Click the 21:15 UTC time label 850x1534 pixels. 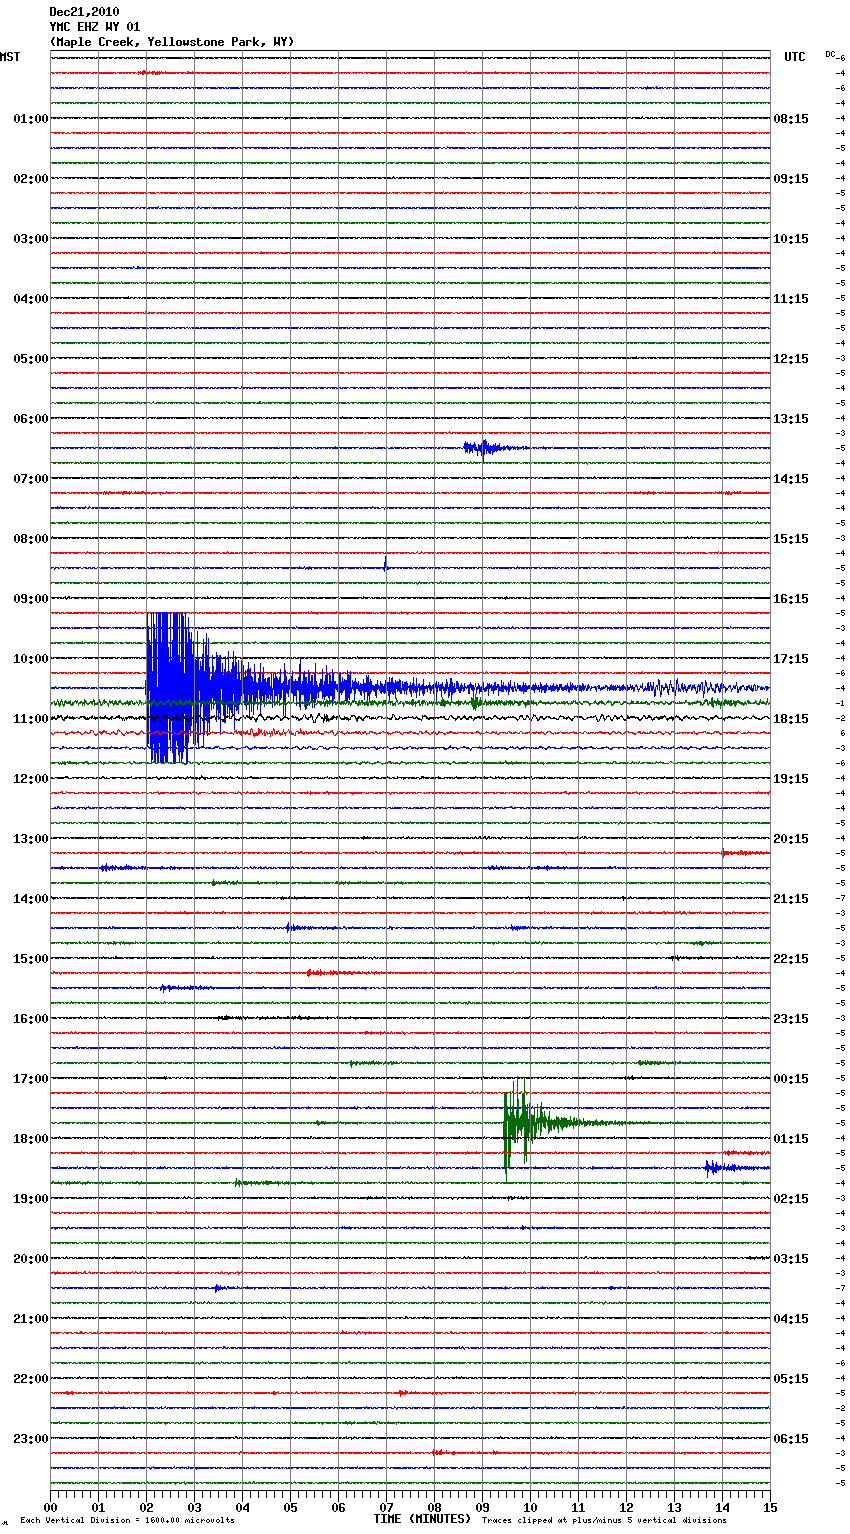point(791,899)
